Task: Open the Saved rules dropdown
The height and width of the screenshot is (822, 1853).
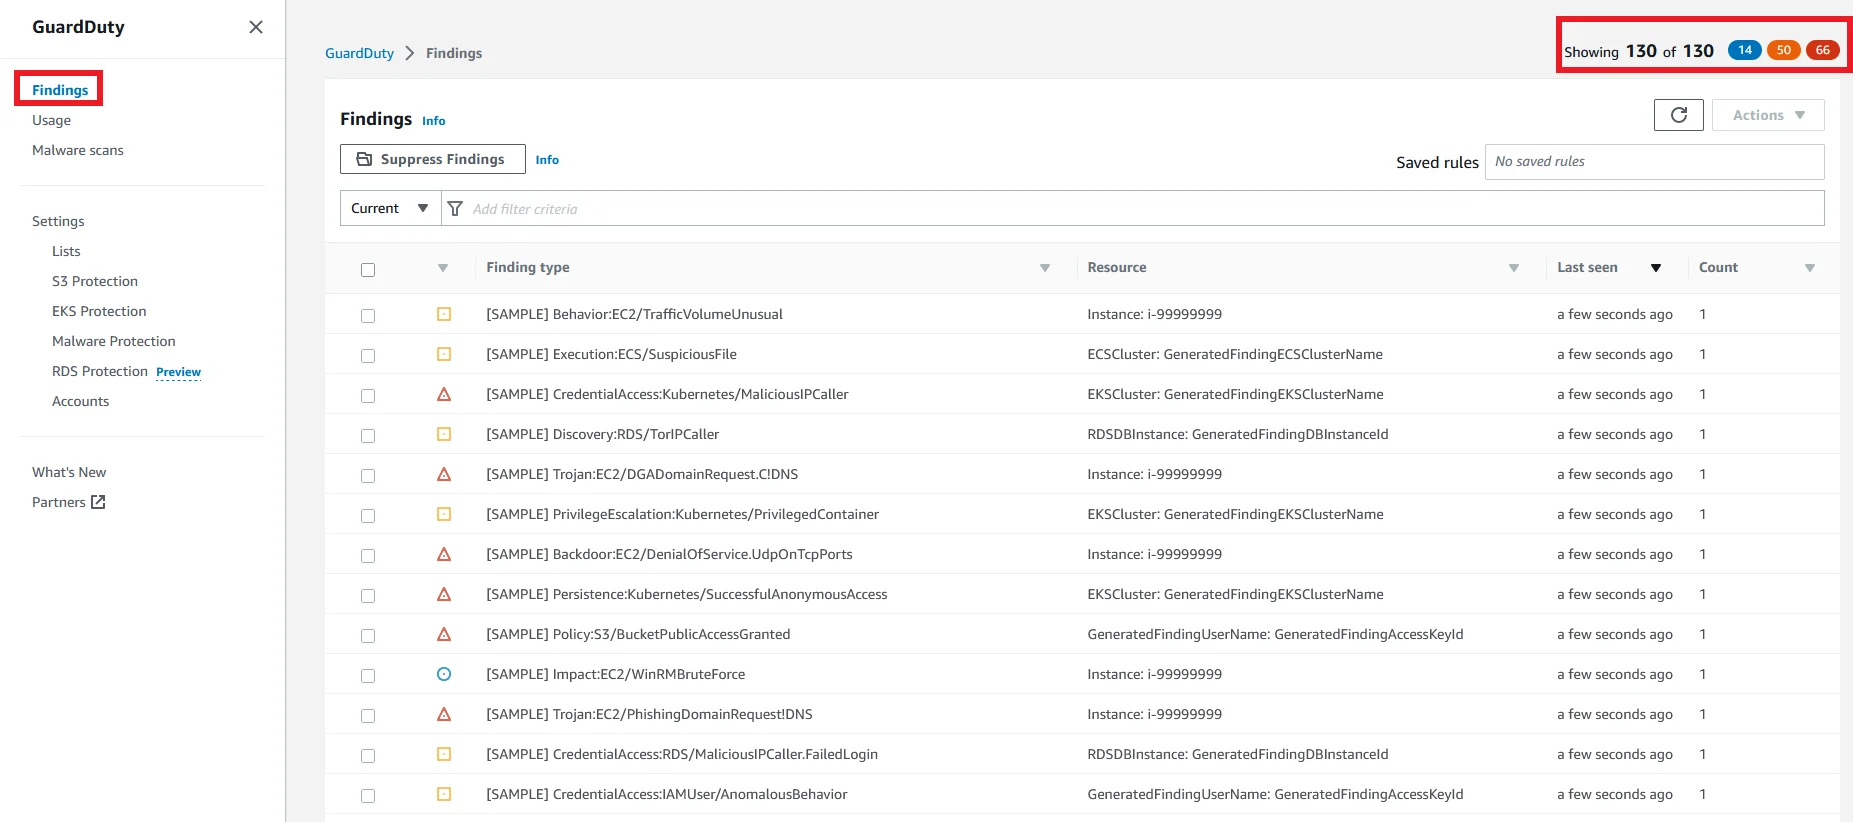Action: [1654, 162]
